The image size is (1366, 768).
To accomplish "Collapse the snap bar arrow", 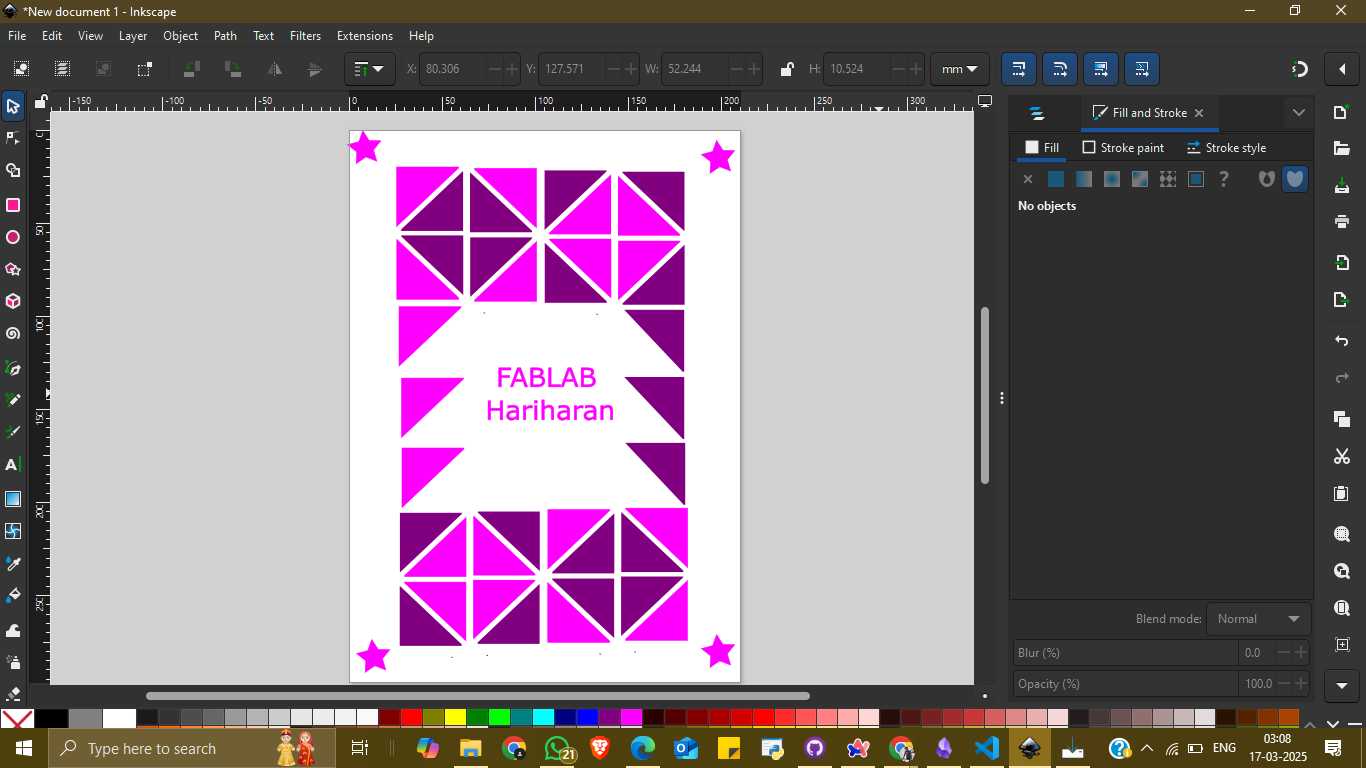I will [x=1342, y=69].
